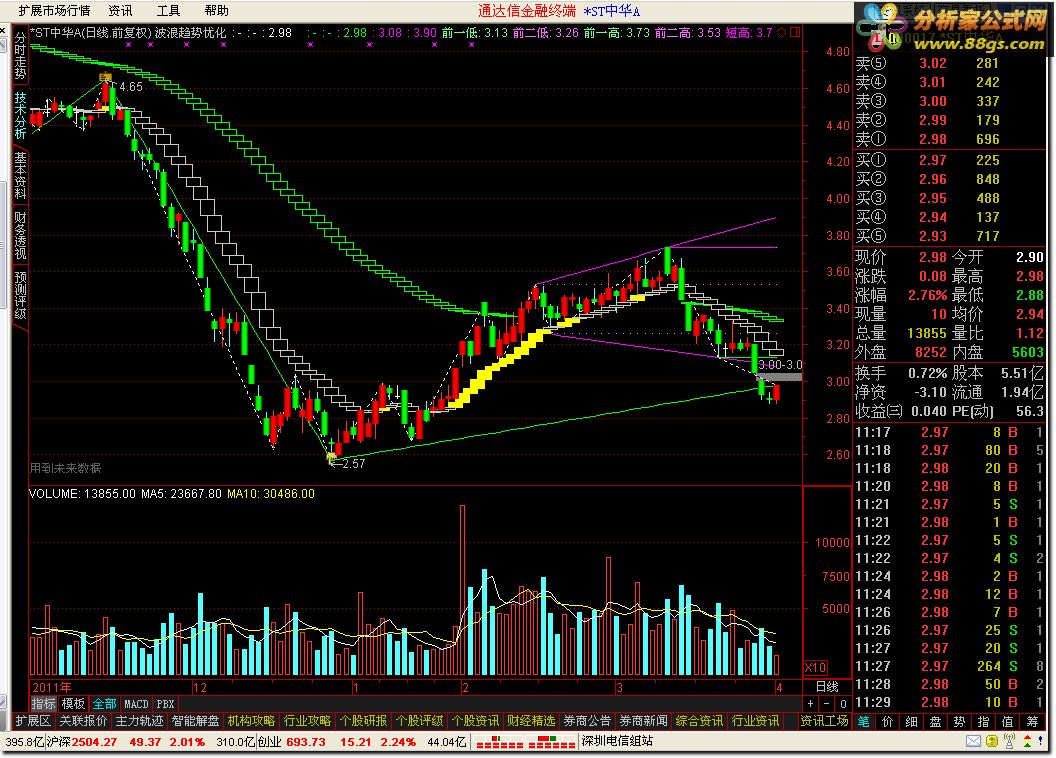Viewport: 1056px width, 758px height.
Task: Open the 综合资讯 tab
Action: coord(699,721)
